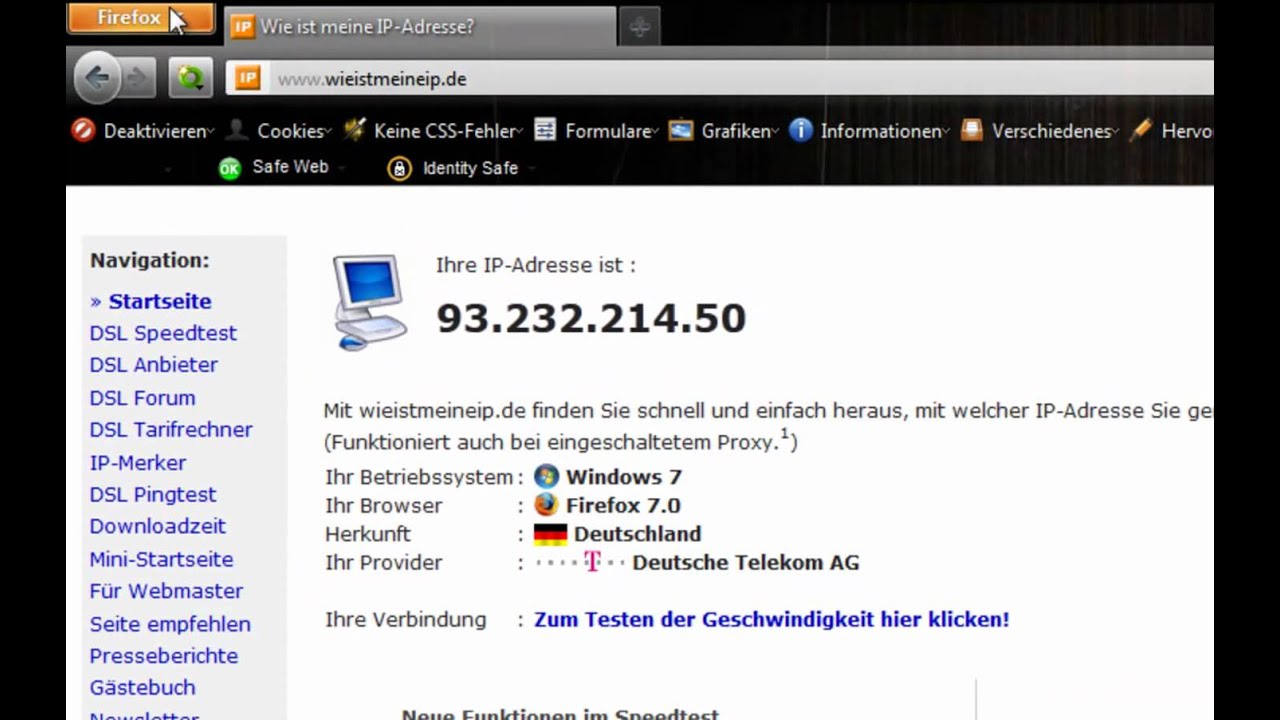
Task: Click the computer monitor image
Action: pos(370,301)
